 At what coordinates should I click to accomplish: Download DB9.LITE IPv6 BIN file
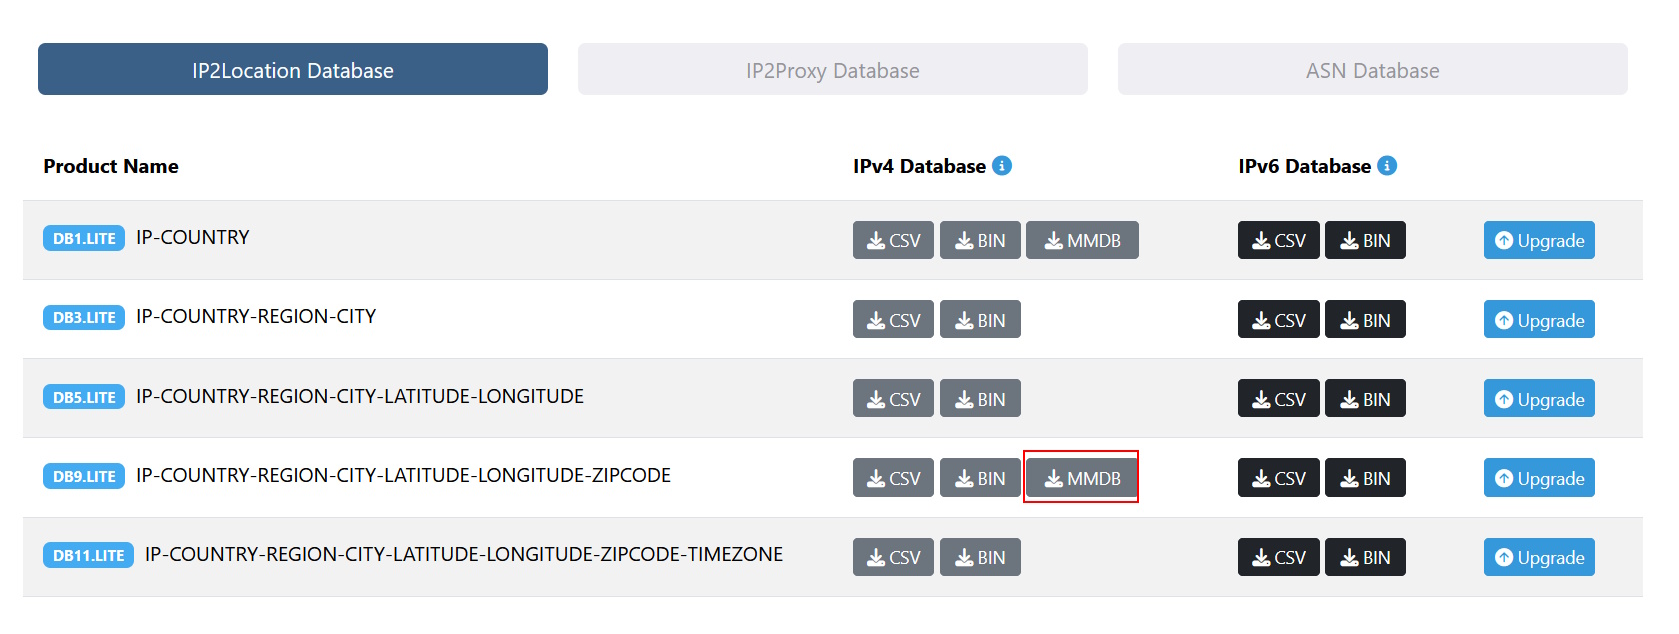pos(1365,477)
